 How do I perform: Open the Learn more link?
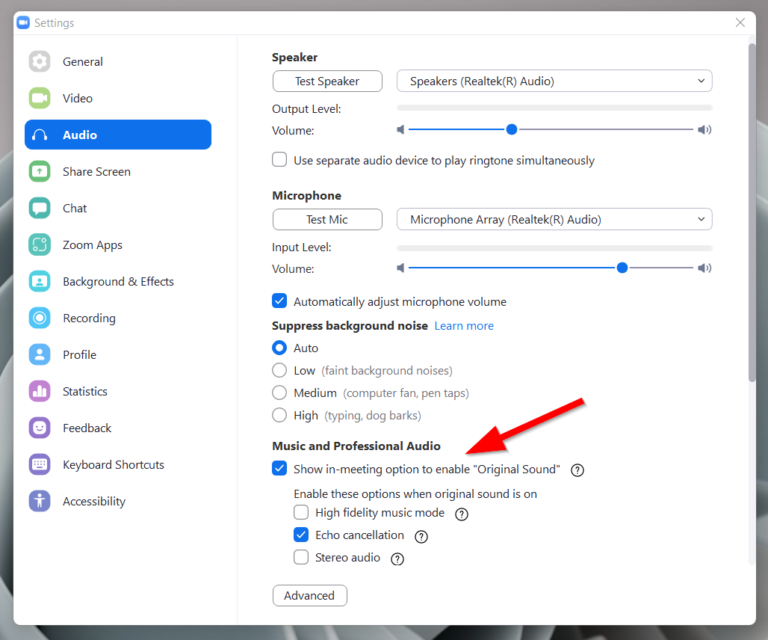(463, 326)
